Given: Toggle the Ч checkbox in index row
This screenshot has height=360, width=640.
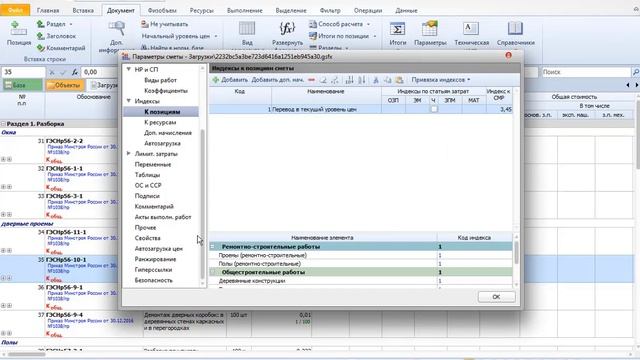Looking at the screenshot, I should pos(433,109).
